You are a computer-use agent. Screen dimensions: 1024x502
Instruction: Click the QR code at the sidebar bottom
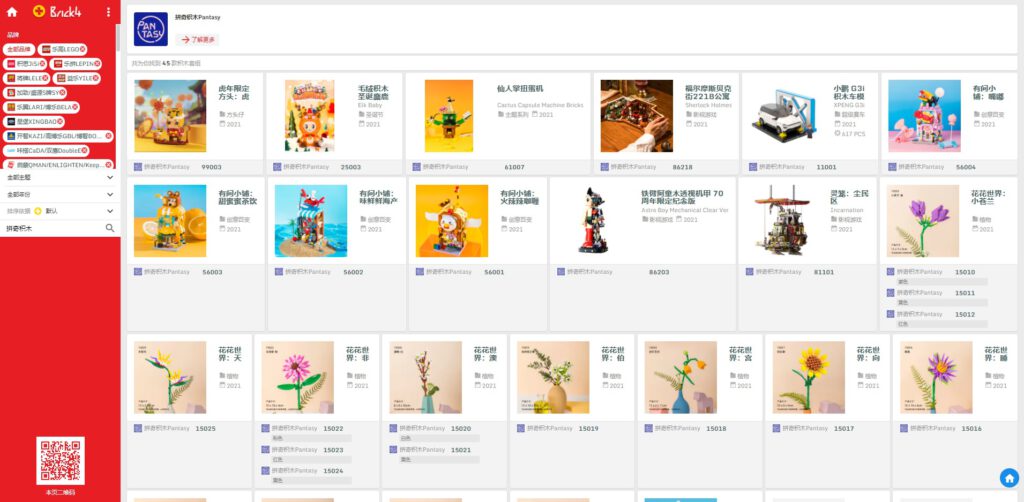[60, 461]
